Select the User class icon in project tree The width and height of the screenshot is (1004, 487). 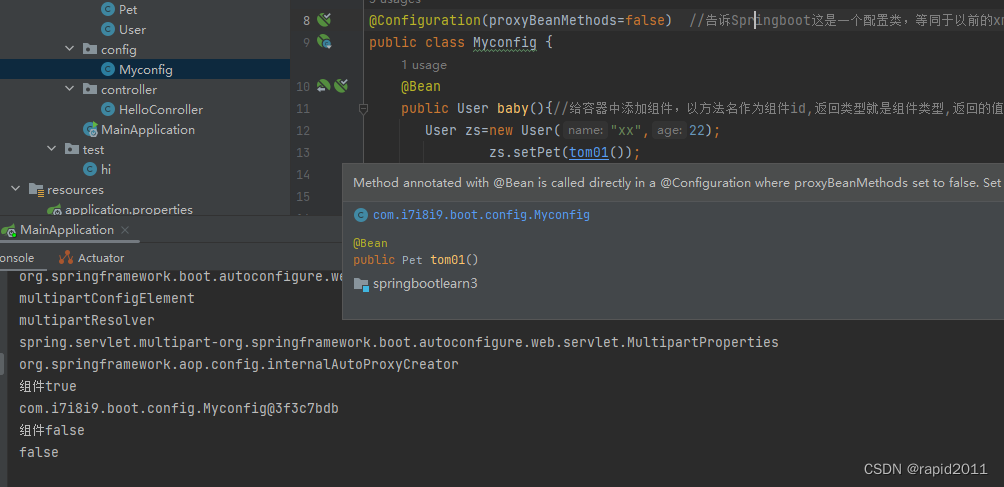pos(108,29)
